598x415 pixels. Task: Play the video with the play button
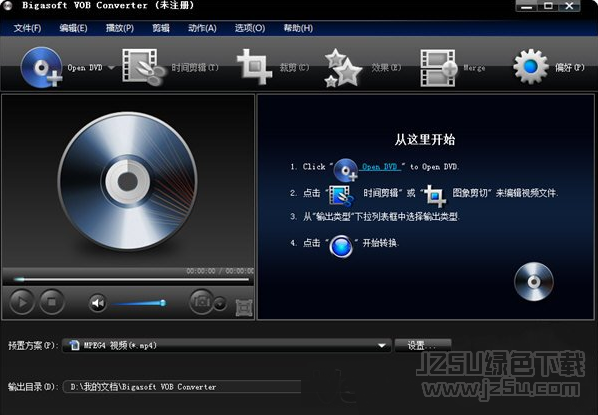[x=22, y=302]
